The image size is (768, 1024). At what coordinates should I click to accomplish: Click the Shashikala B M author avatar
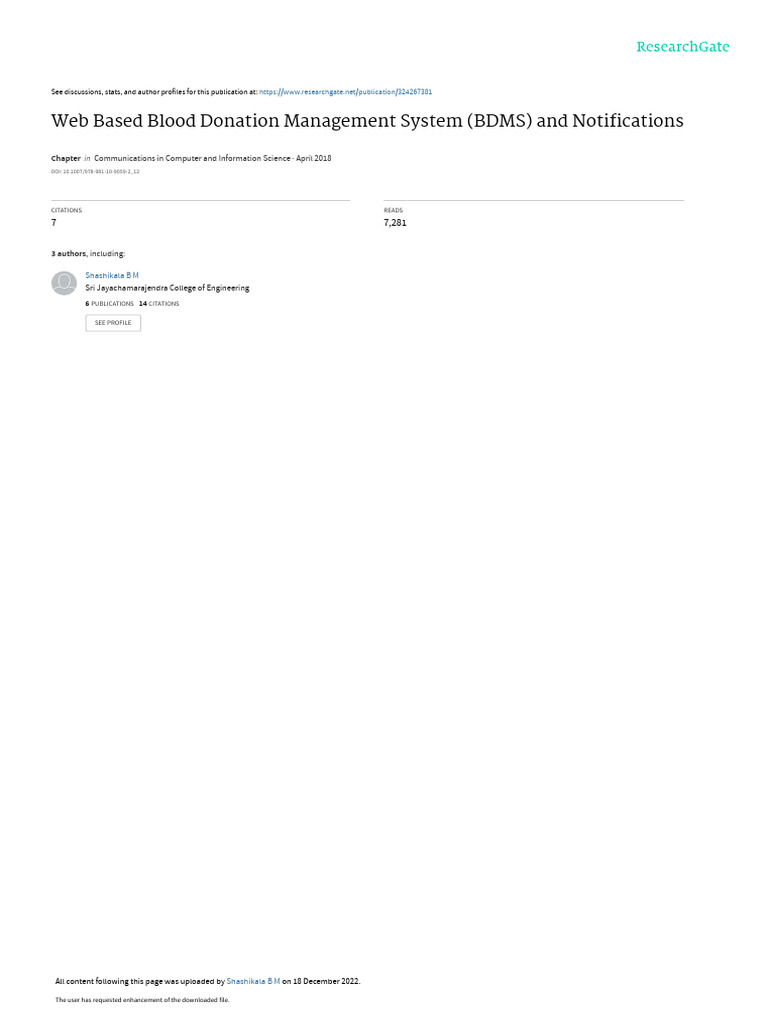point(64,283)
